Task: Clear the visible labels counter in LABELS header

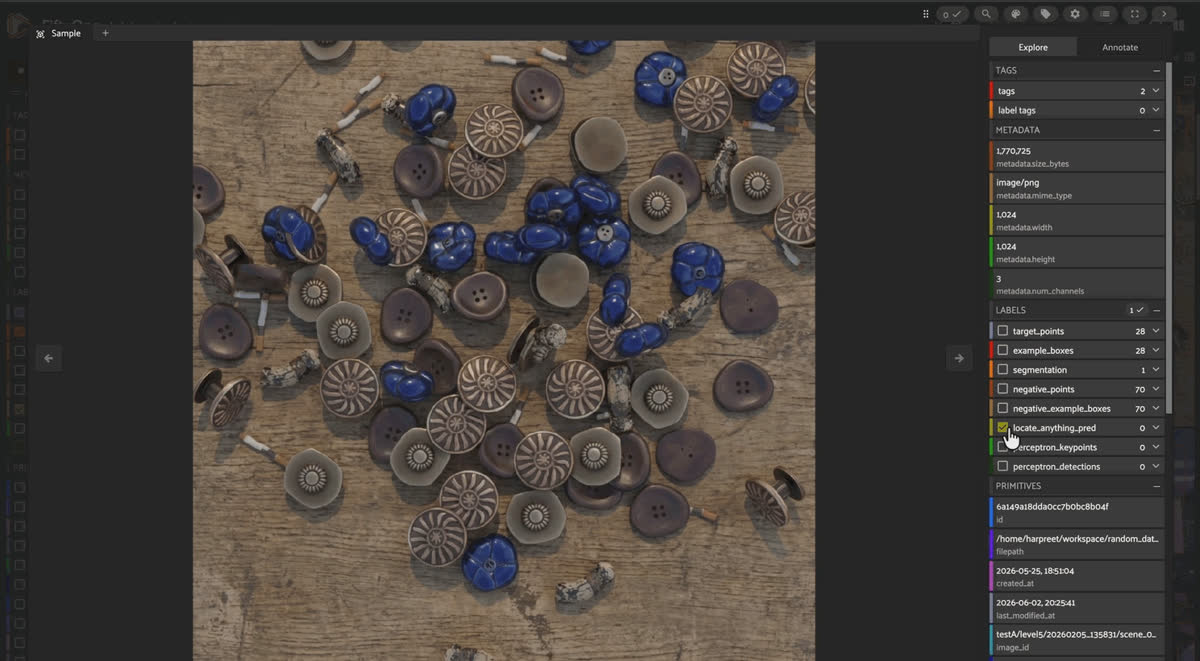Action: click(1135, 310)
